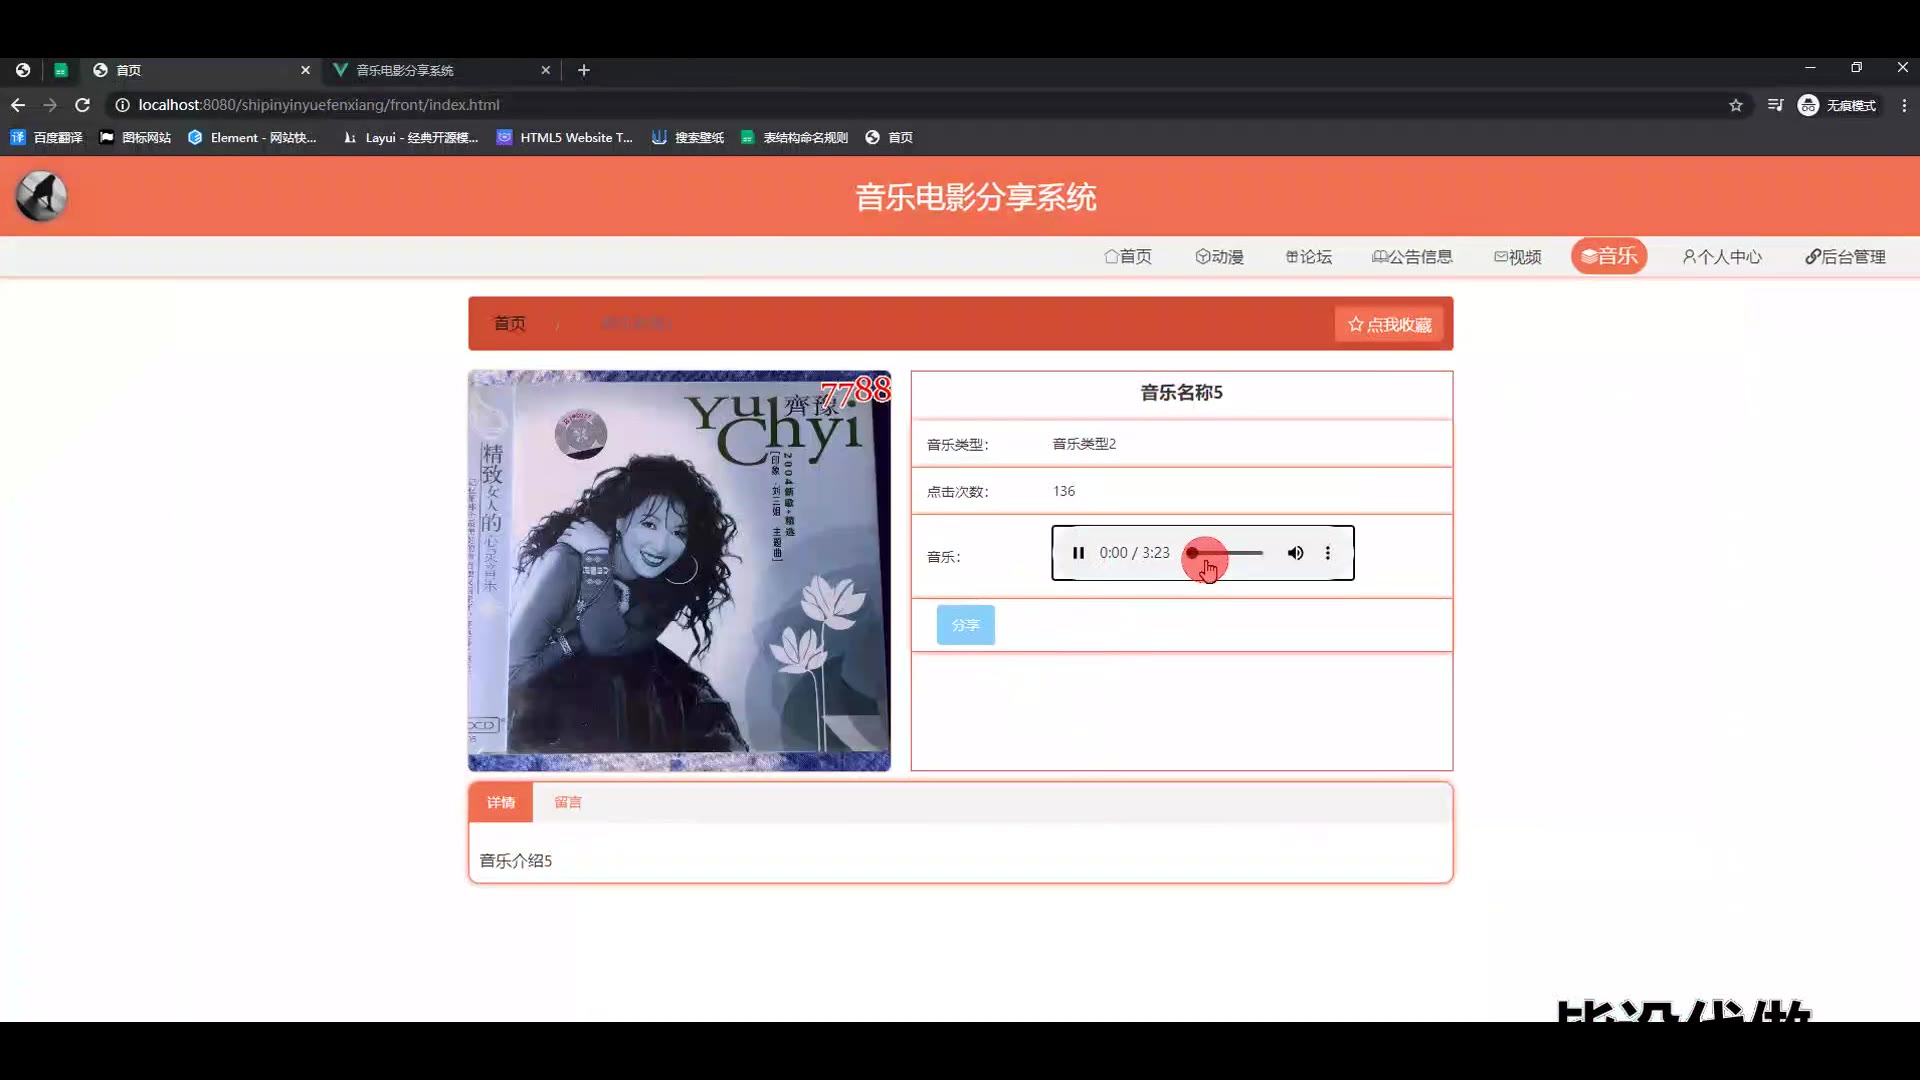The image size is (1920, 1080).
Task: Open the Element bookmark
Action: [x=252, y=138]
